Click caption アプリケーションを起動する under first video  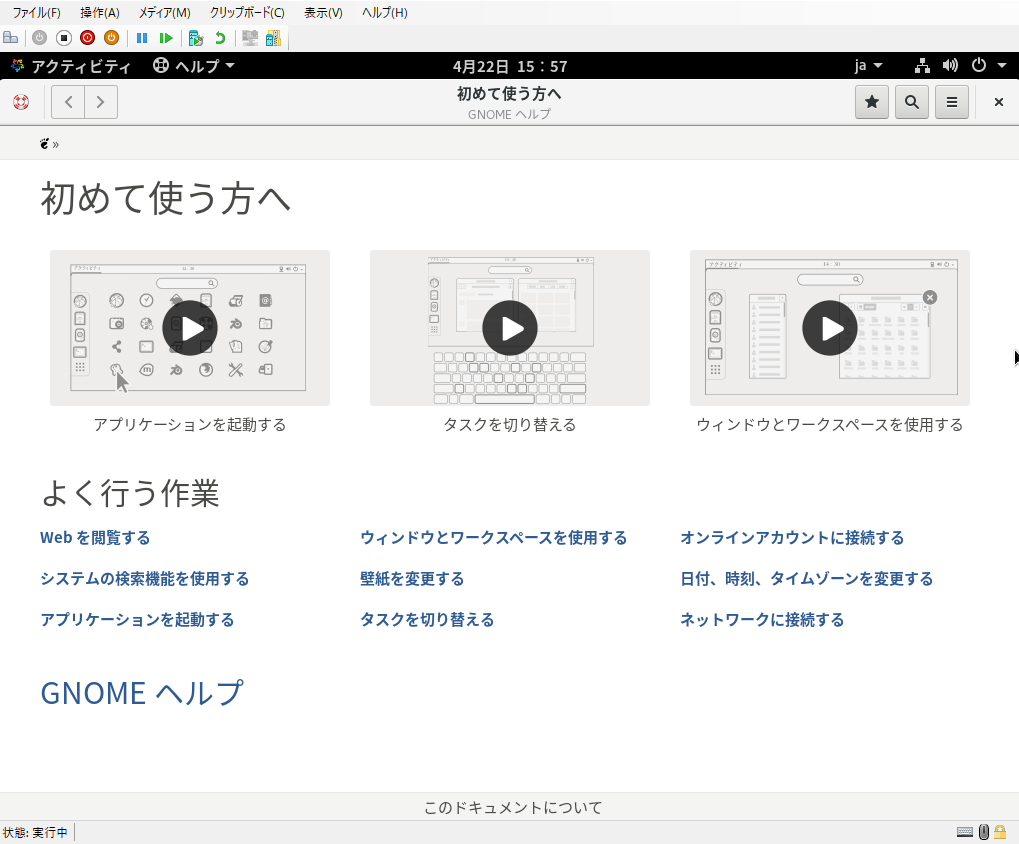coord(190,425)
